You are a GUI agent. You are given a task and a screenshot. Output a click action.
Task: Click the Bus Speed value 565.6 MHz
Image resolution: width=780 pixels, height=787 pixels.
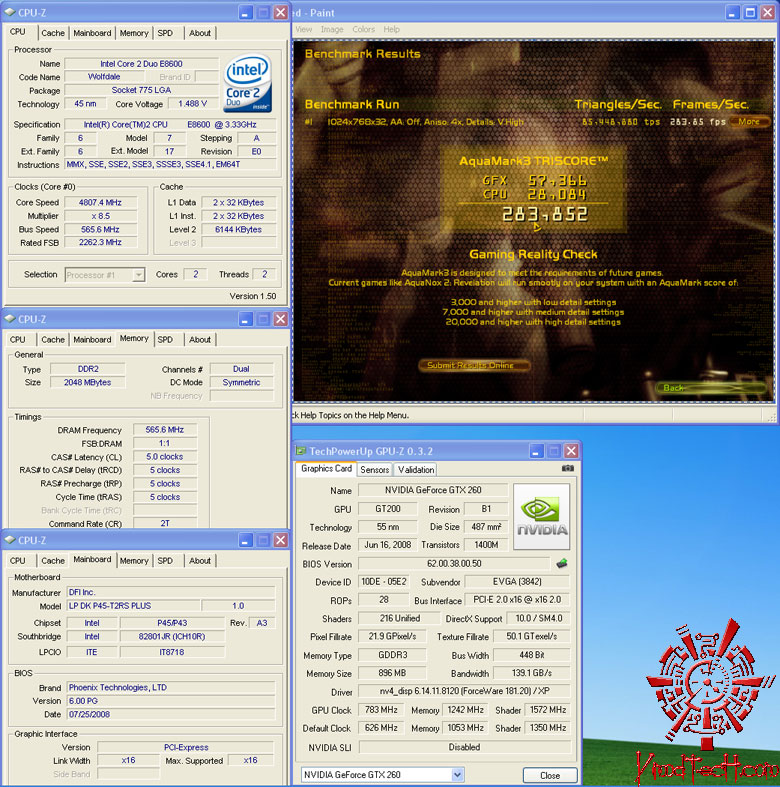(100, 229)
